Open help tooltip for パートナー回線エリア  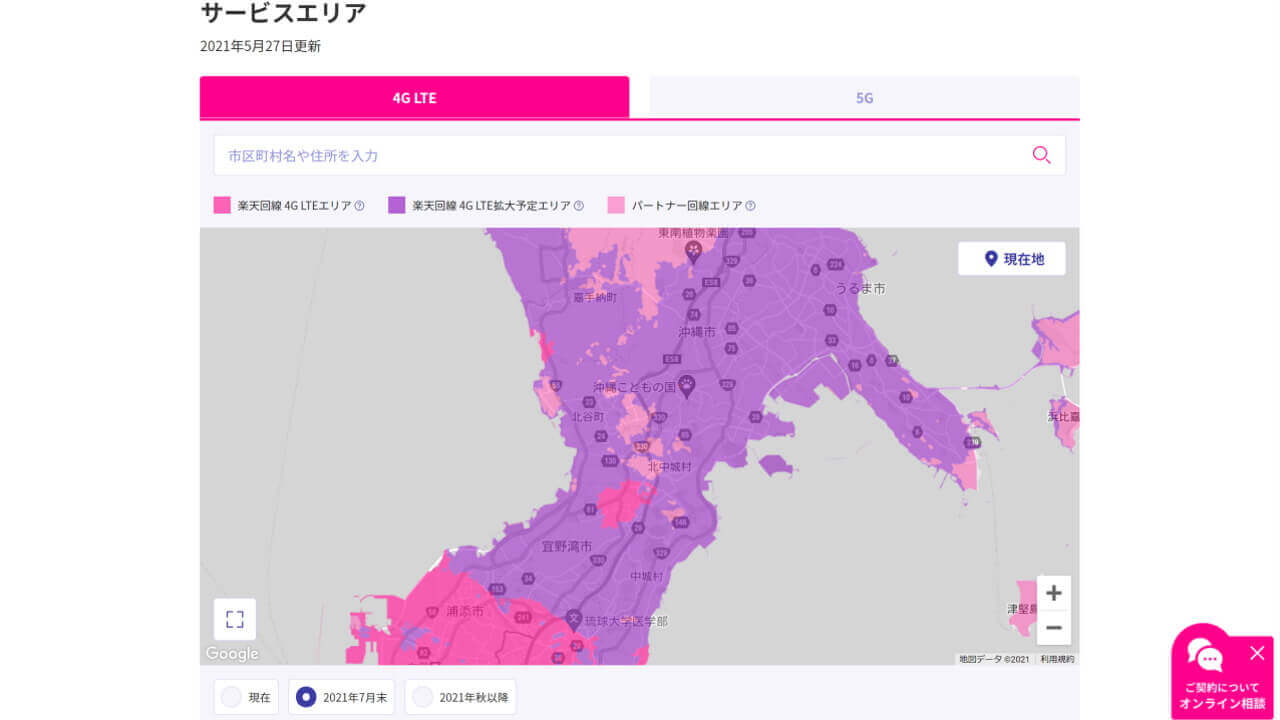pos(751,204)
